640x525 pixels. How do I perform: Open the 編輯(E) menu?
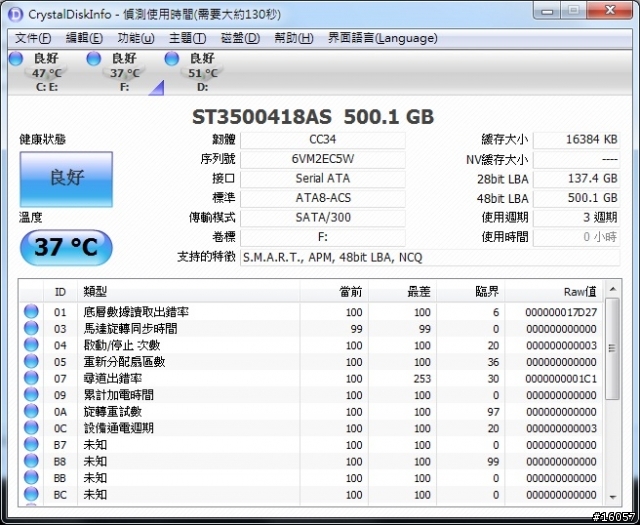(84, 38)
